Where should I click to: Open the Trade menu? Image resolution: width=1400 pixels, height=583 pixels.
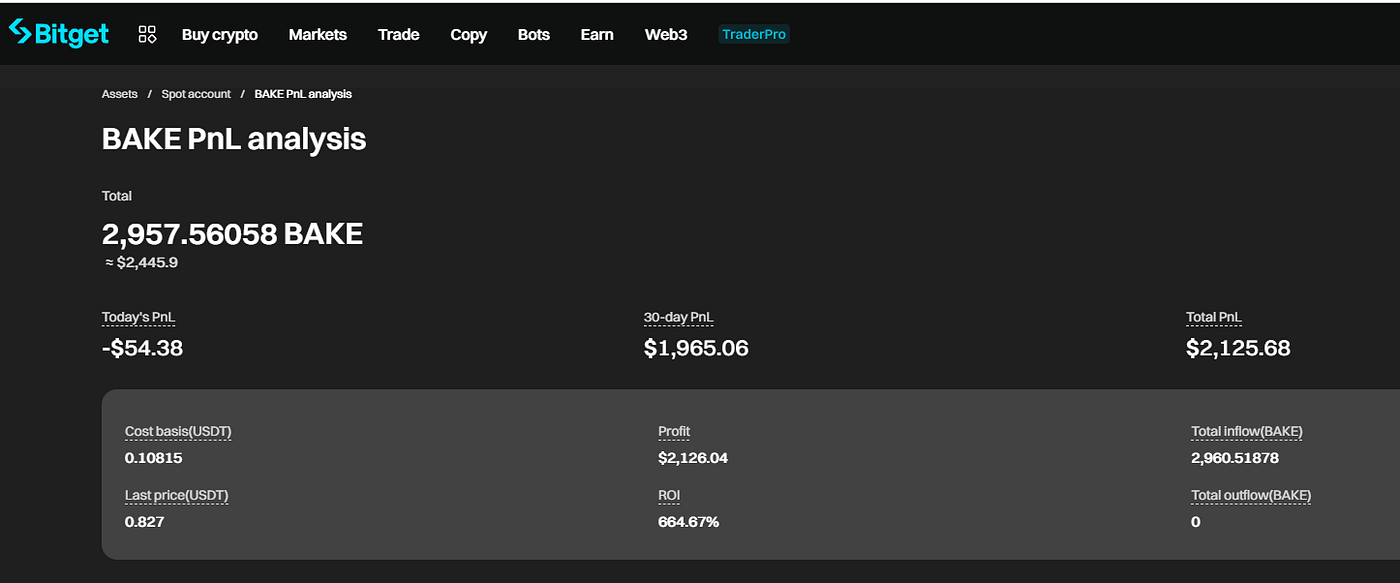click(x=399, y=35)
